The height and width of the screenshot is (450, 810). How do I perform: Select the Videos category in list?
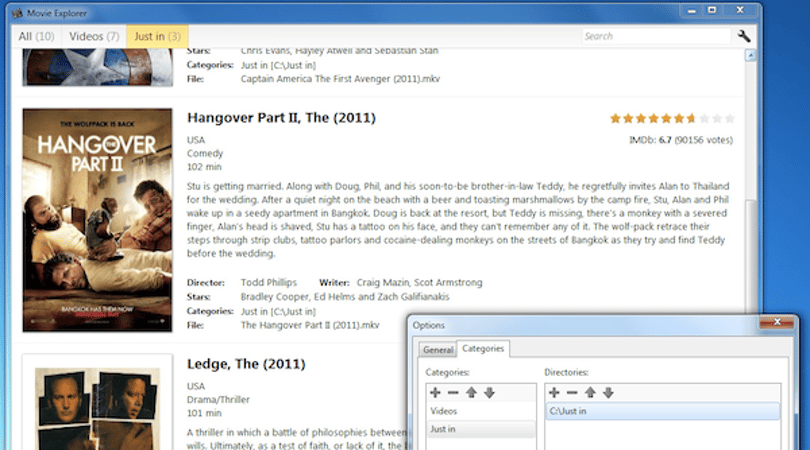[480, 411]
